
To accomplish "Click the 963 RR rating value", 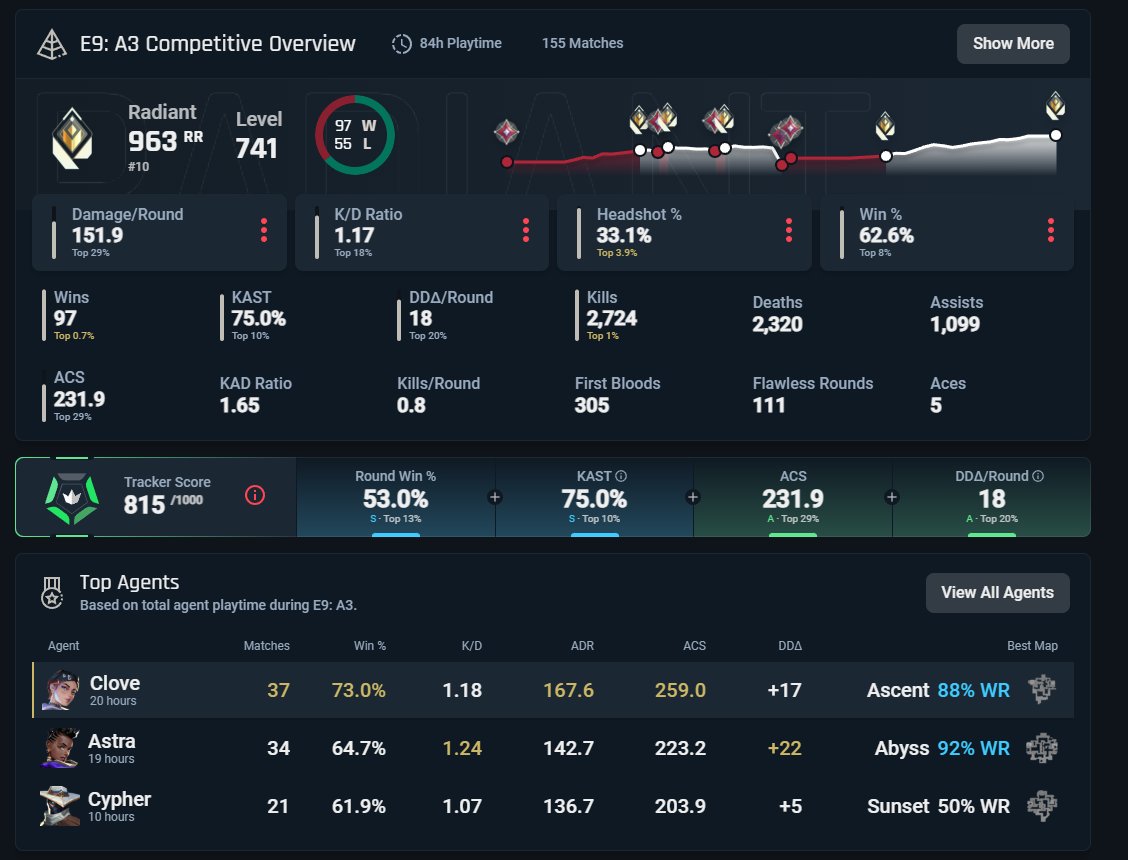I will click(165, 141).
